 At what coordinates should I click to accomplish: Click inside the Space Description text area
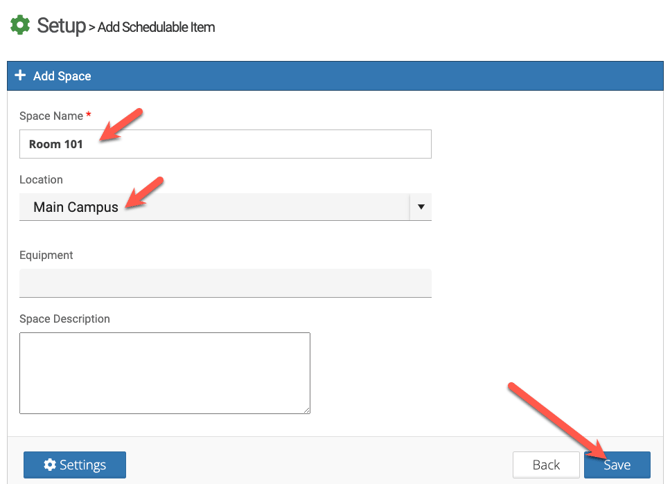coord(164,372)
